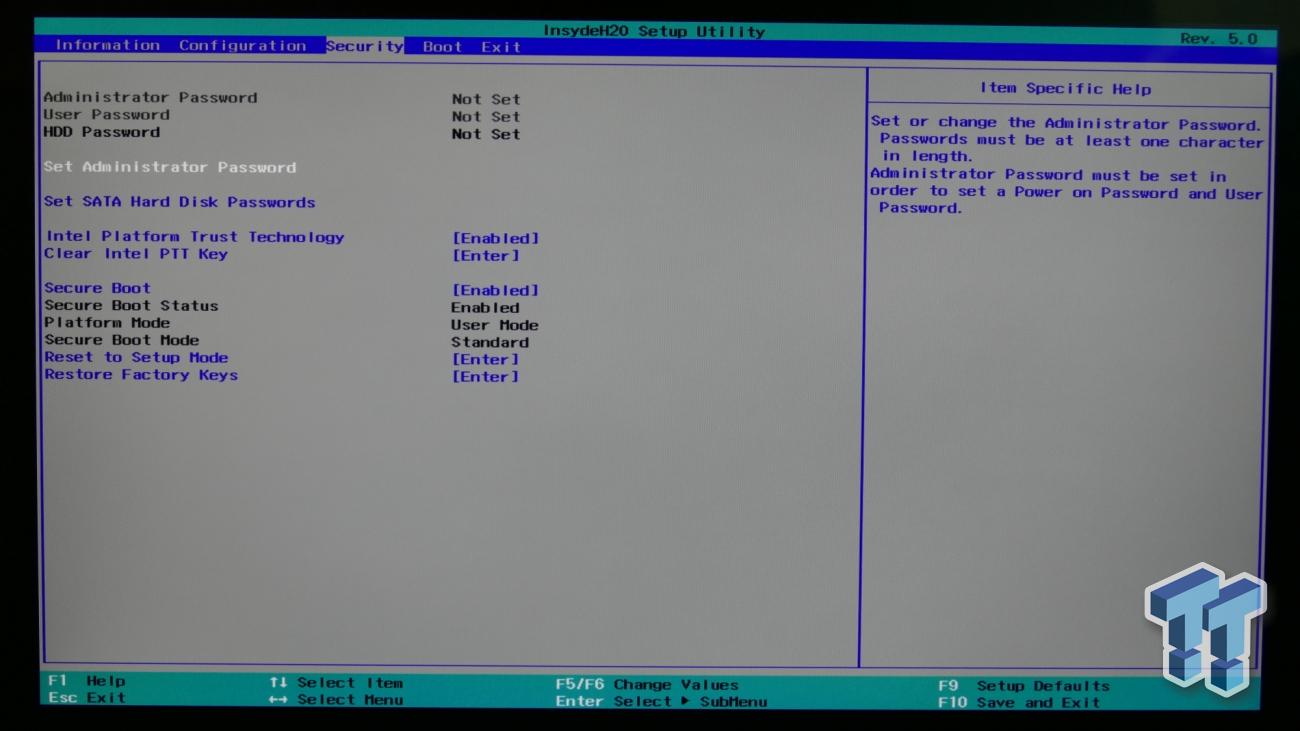Screen dimensions: 1300x731
Task: Select Clear Intel PTT Key item
Action: pyautogui.click(x=136, y=254)
